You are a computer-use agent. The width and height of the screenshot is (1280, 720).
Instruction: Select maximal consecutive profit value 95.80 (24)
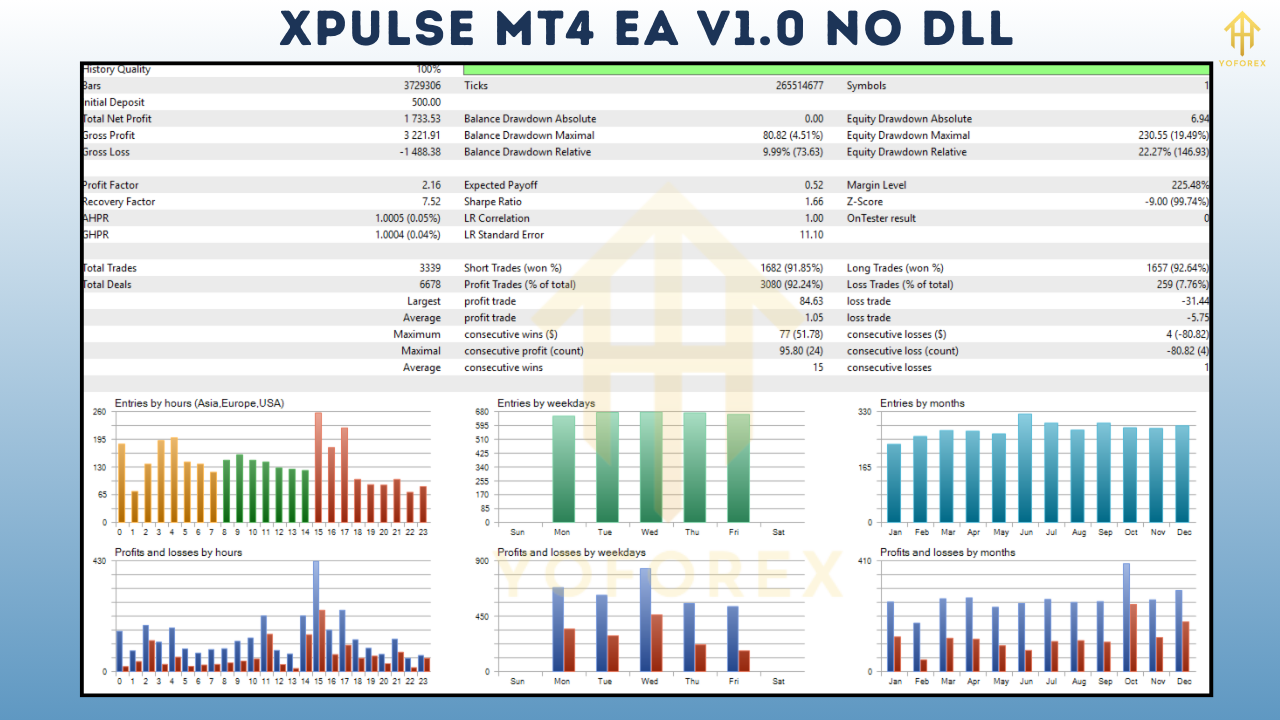(801, 351)
